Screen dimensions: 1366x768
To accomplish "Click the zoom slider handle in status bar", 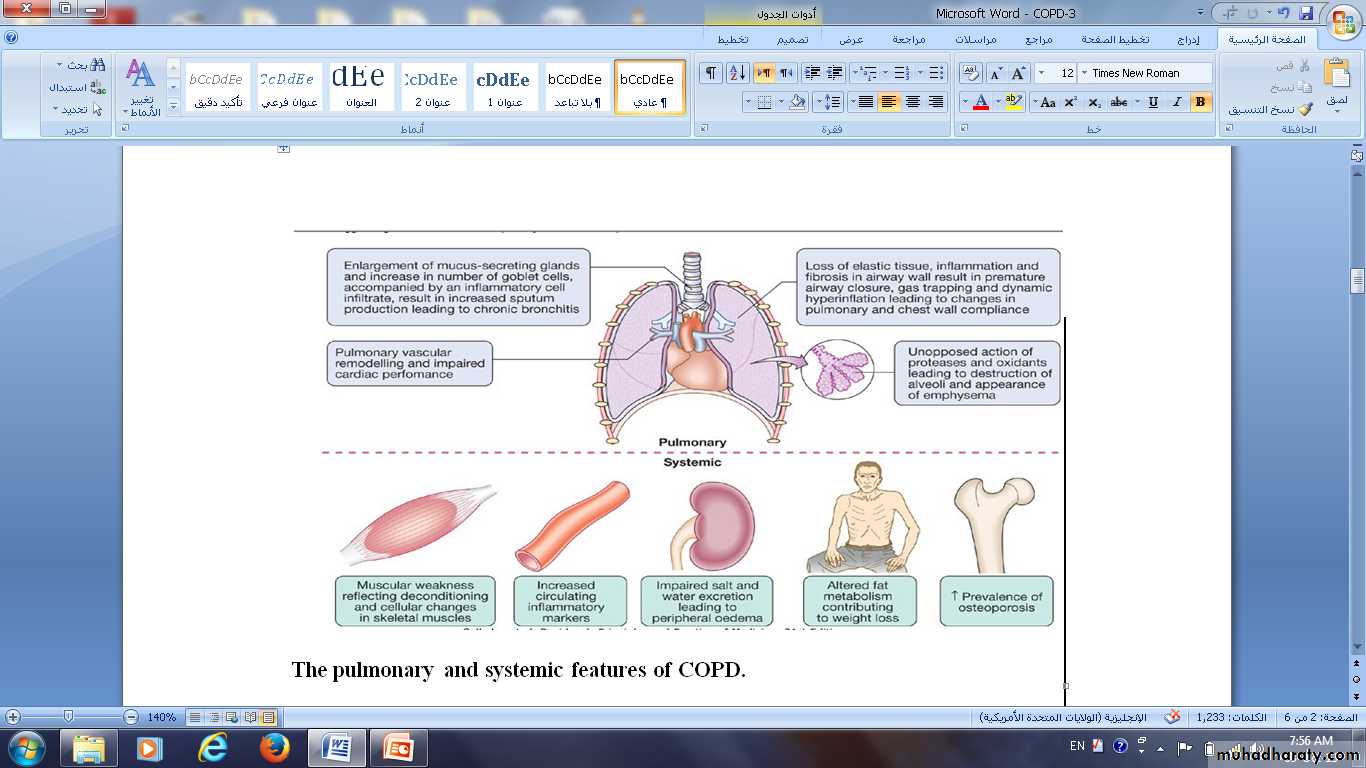I will (68, 717).
